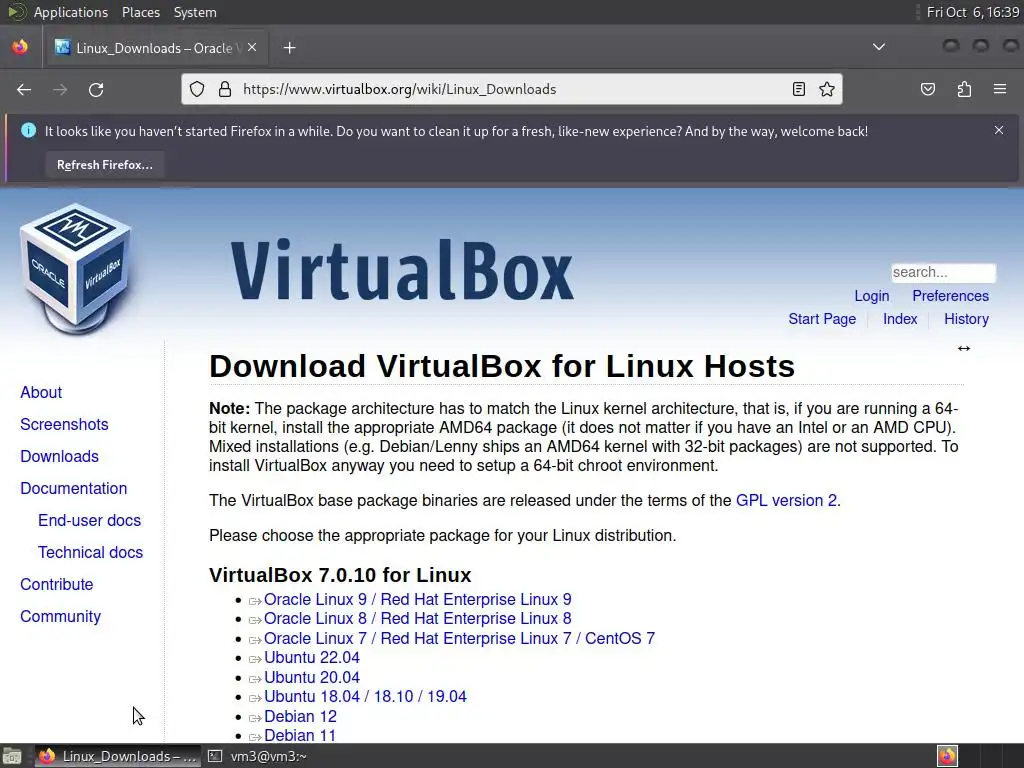The width and height of the screenshot is (1024, 768).
Task: Download the Debian 12 package
Action: tap(300, 716)
